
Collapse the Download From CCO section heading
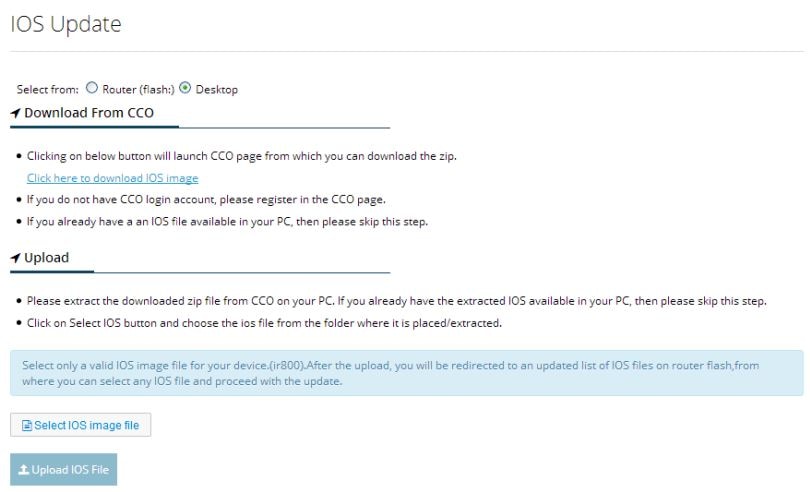click(89, 113)
